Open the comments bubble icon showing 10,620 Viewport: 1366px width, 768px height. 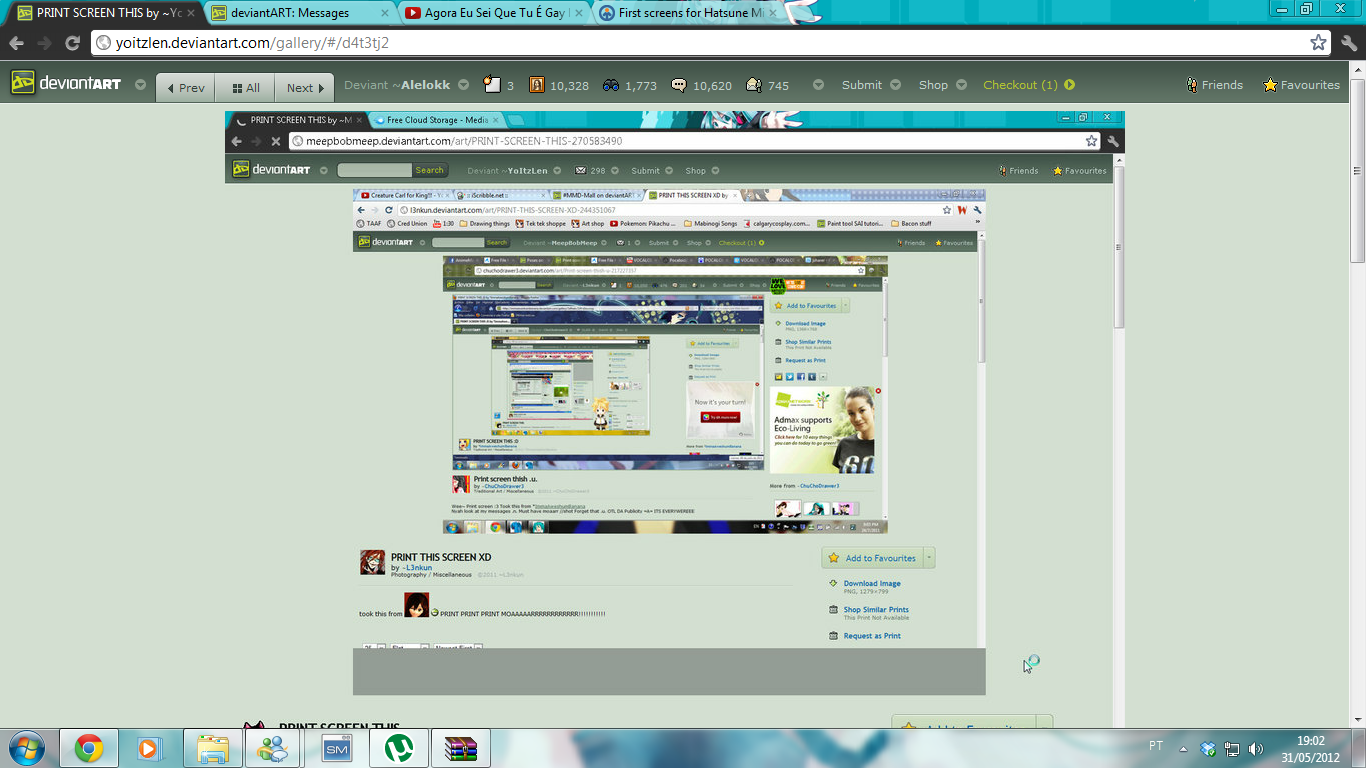701,85
